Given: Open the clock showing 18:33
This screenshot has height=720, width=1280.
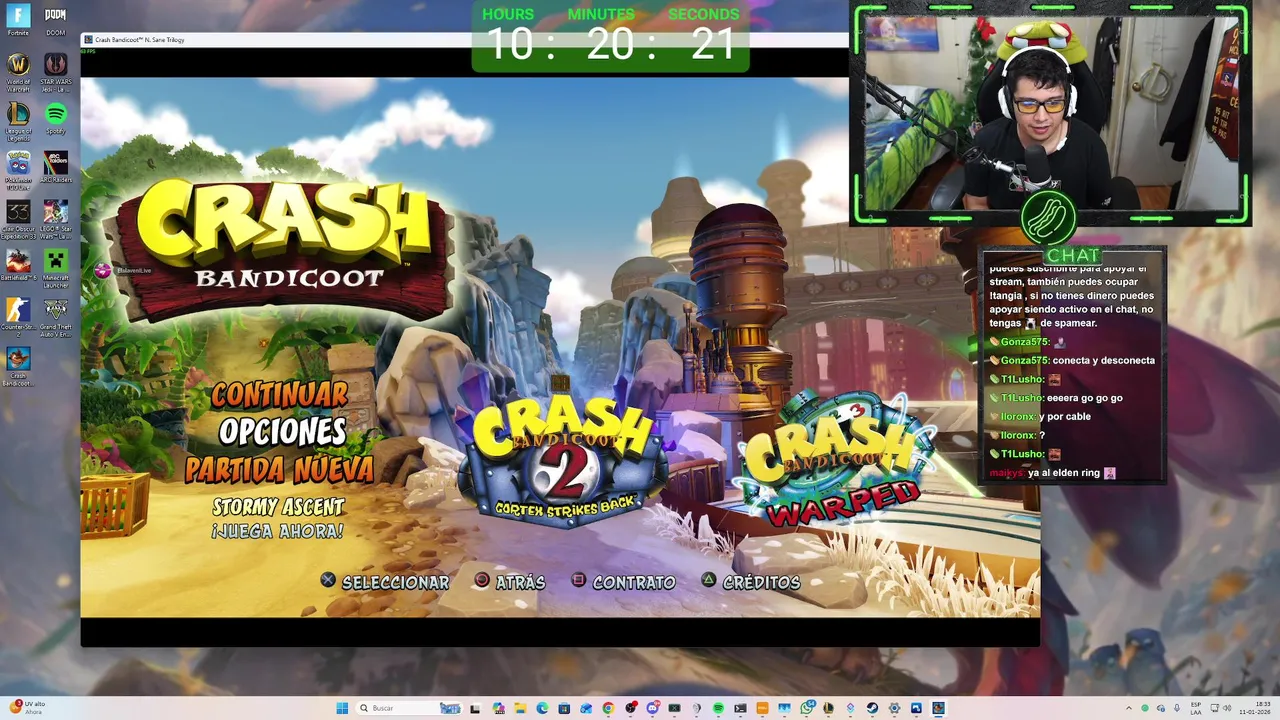Looking at the screenshot, I should (x=1255, y=708).
